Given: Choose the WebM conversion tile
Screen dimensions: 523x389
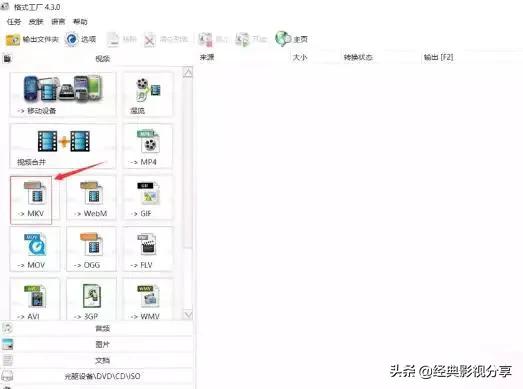Looking at the screenshot, I should [91, 198].
